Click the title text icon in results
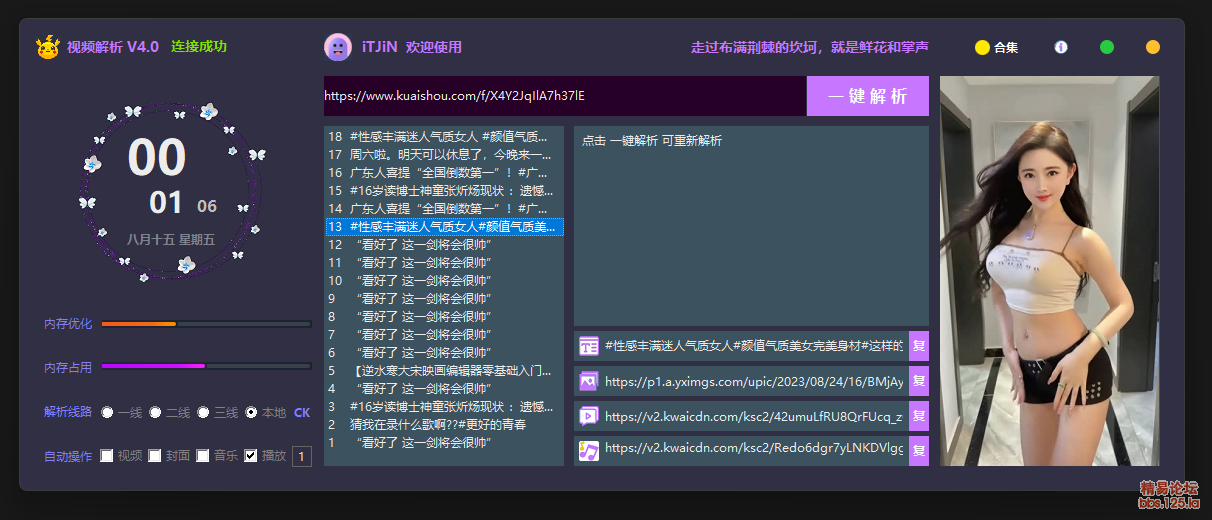The width and height of the screenshot is (1212, 520). (589, 346)
